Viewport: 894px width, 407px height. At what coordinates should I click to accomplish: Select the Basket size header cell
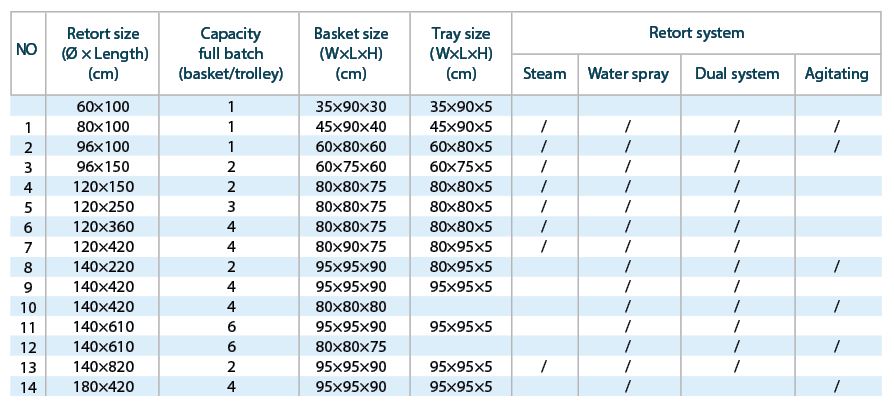(x=351, y=53)
